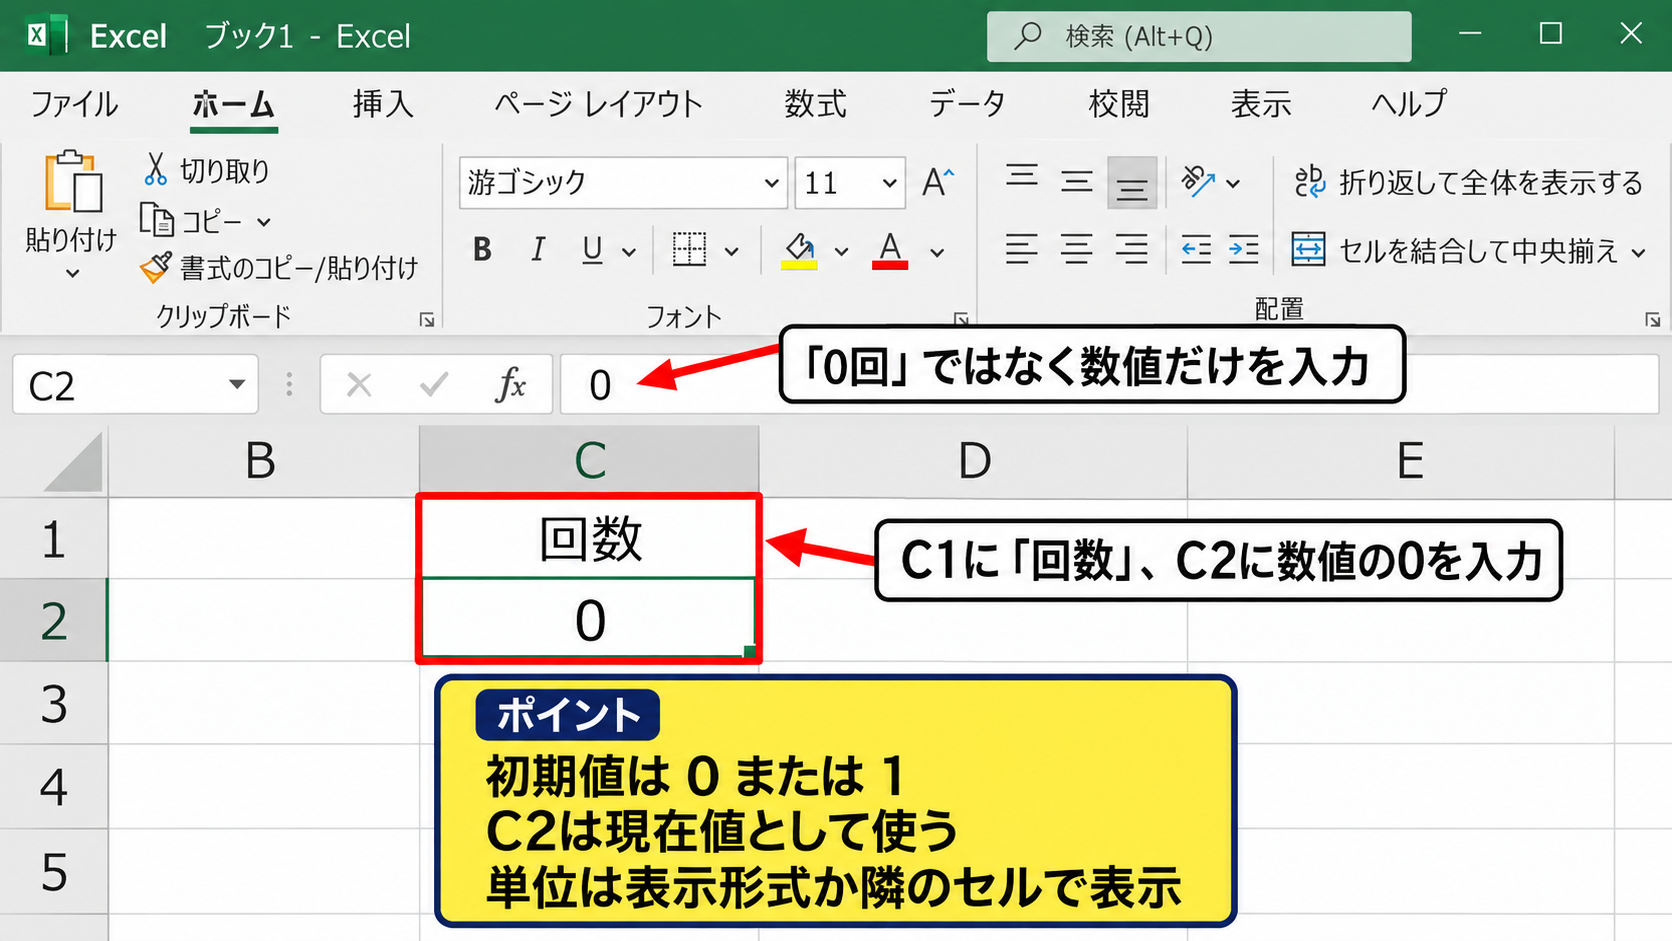The height and width of the screenshot is (941, 1672).
Task: Open the 表示 tab
Action: pos(1261,104)
